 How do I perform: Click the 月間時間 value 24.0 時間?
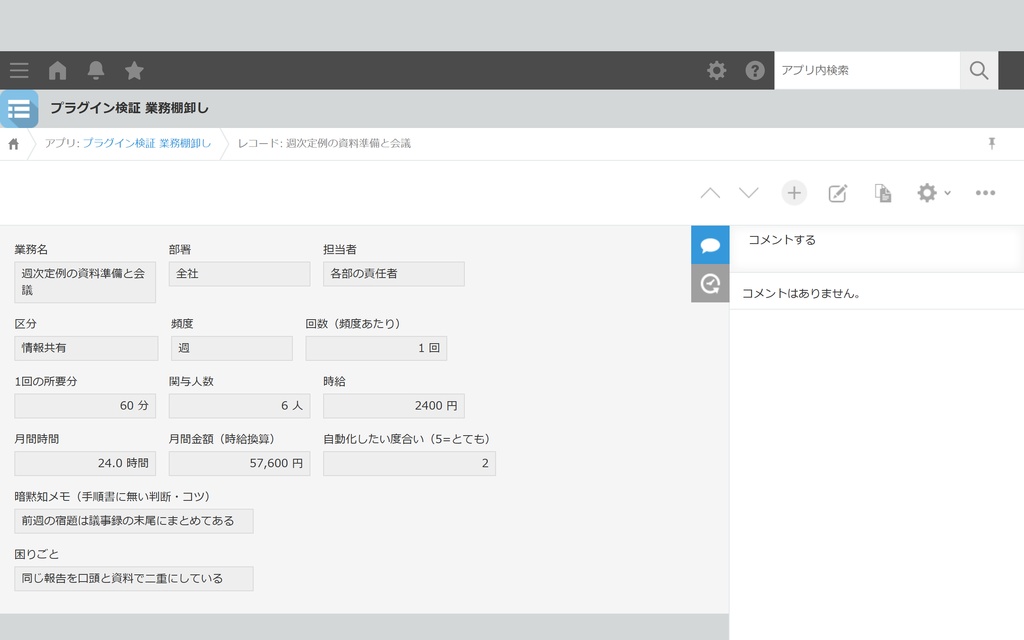85,463
